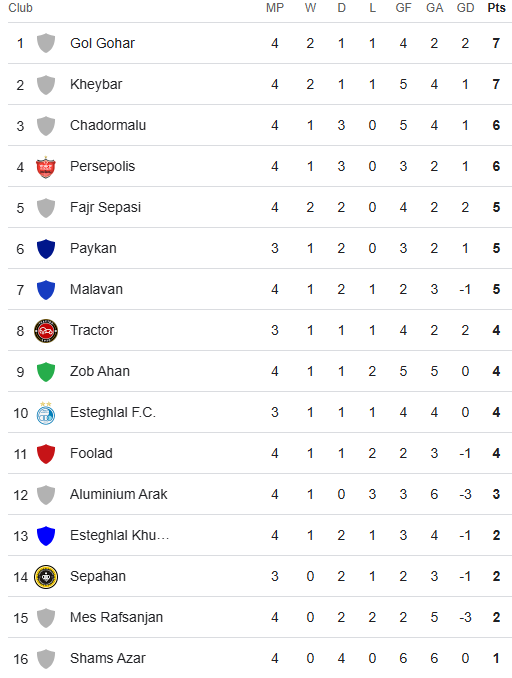Screen dimensions: 512x678
Task: Select the Chadormalu club name
Action: (108, 125)
